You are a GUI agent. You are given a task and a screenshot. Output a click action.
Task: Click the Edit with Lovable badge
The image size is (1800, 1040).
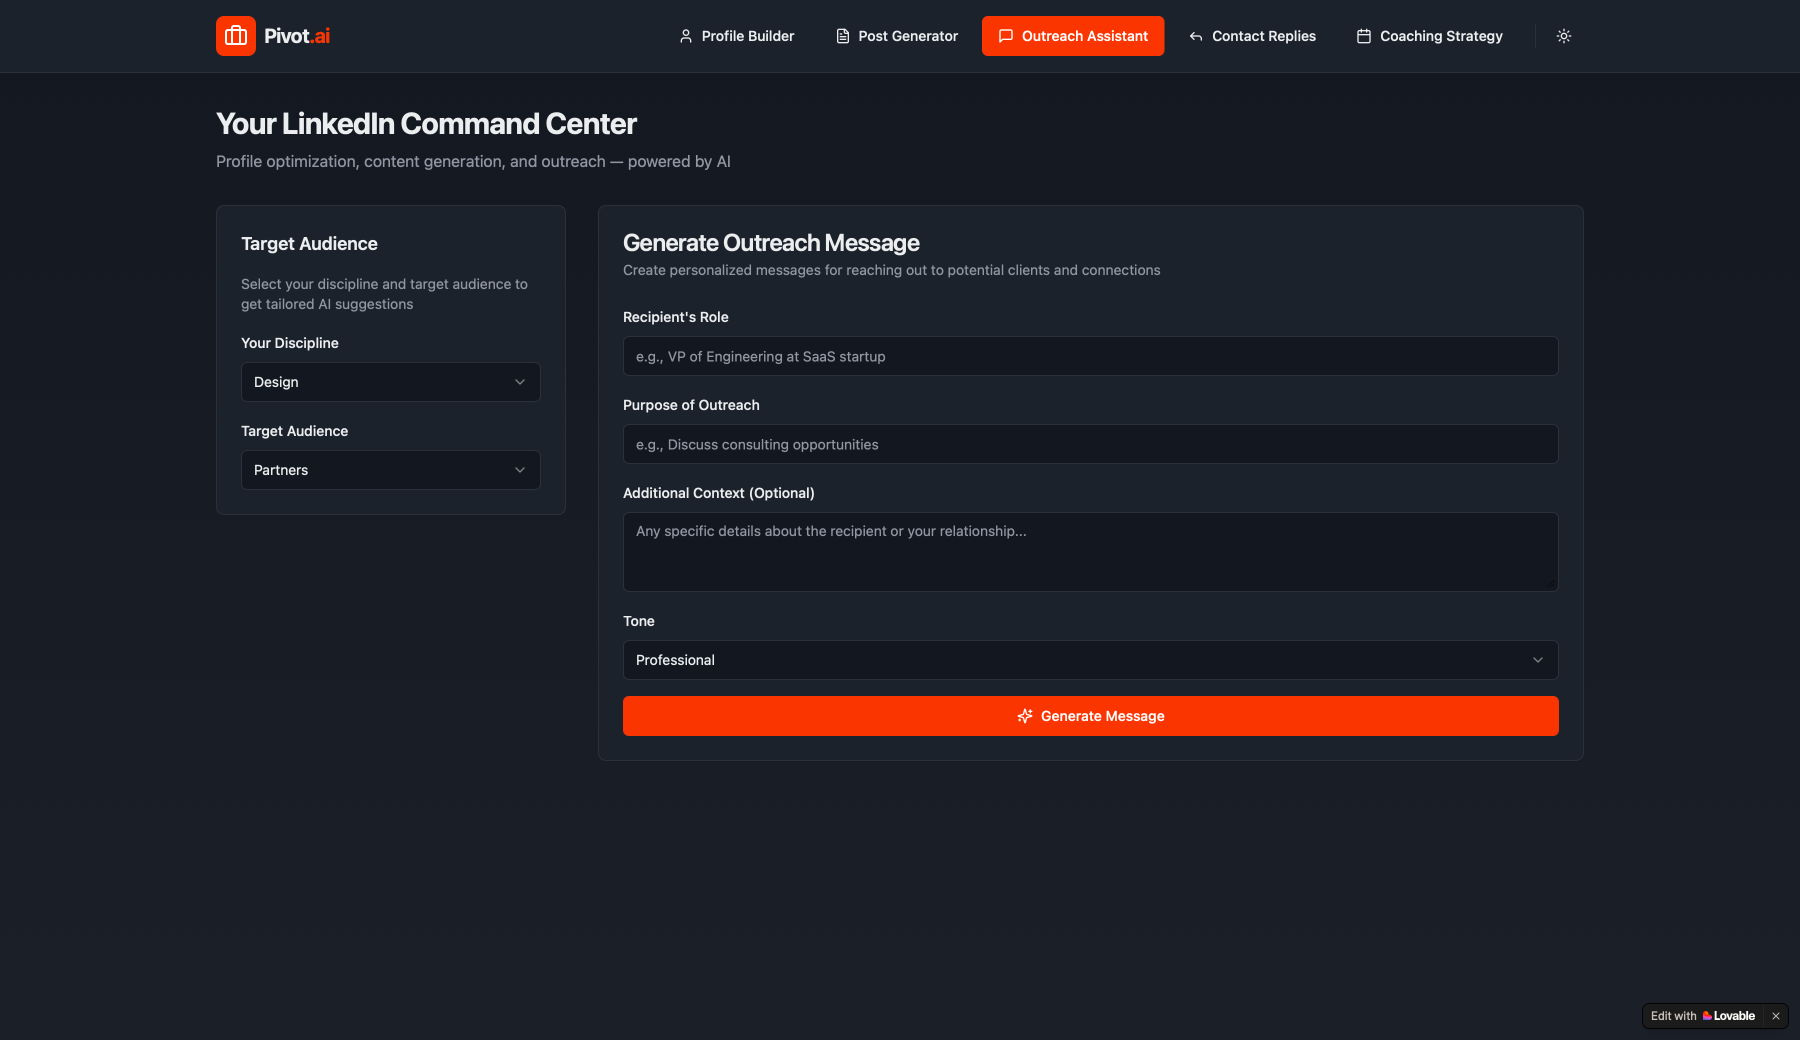pos(1703,1016)
